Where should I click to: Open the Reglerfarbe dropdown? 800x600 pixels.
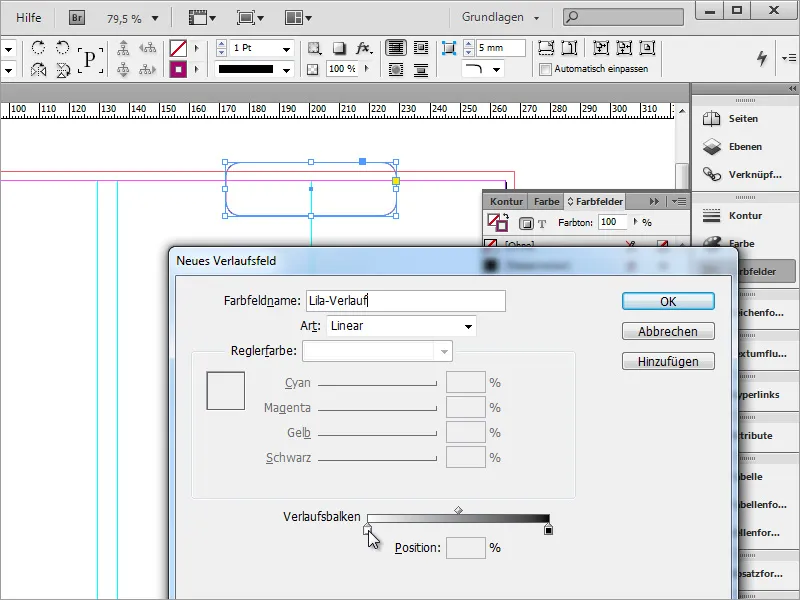click(x=378, y=351)
